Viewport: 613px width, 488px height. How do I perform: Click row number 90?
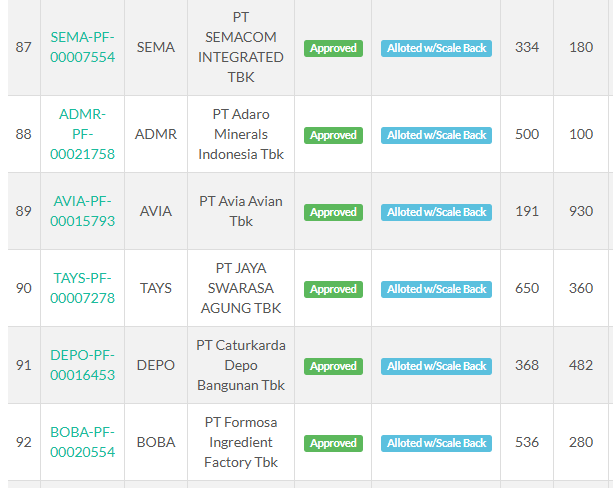[x=23, y=288]
